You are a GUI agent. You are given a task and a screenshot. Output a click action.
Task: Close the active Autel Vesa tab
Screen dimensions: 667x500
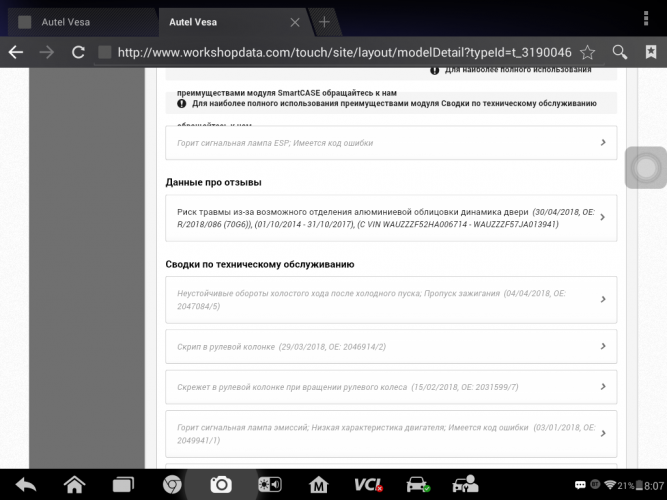(295, 22)
